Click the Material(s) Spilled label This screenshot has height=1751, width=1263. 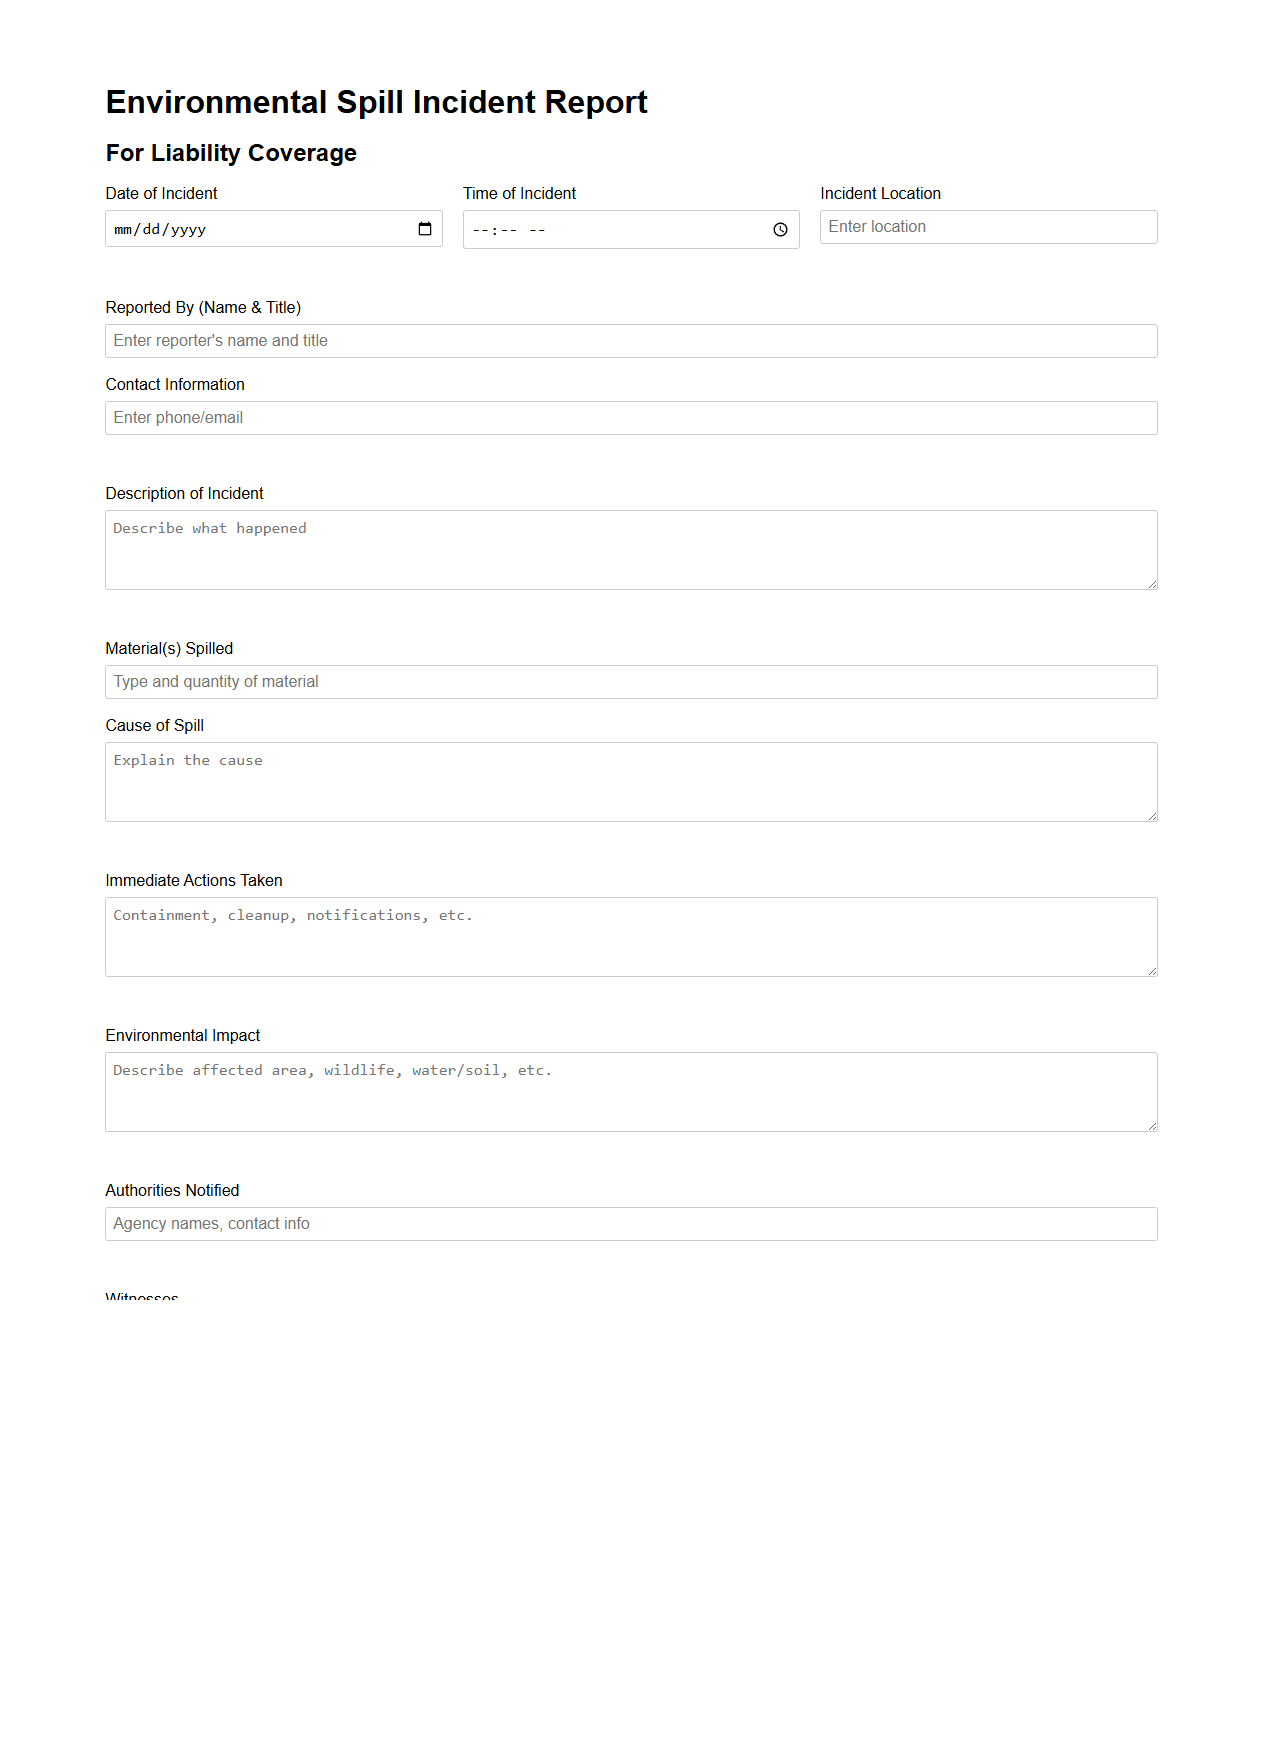169,648
